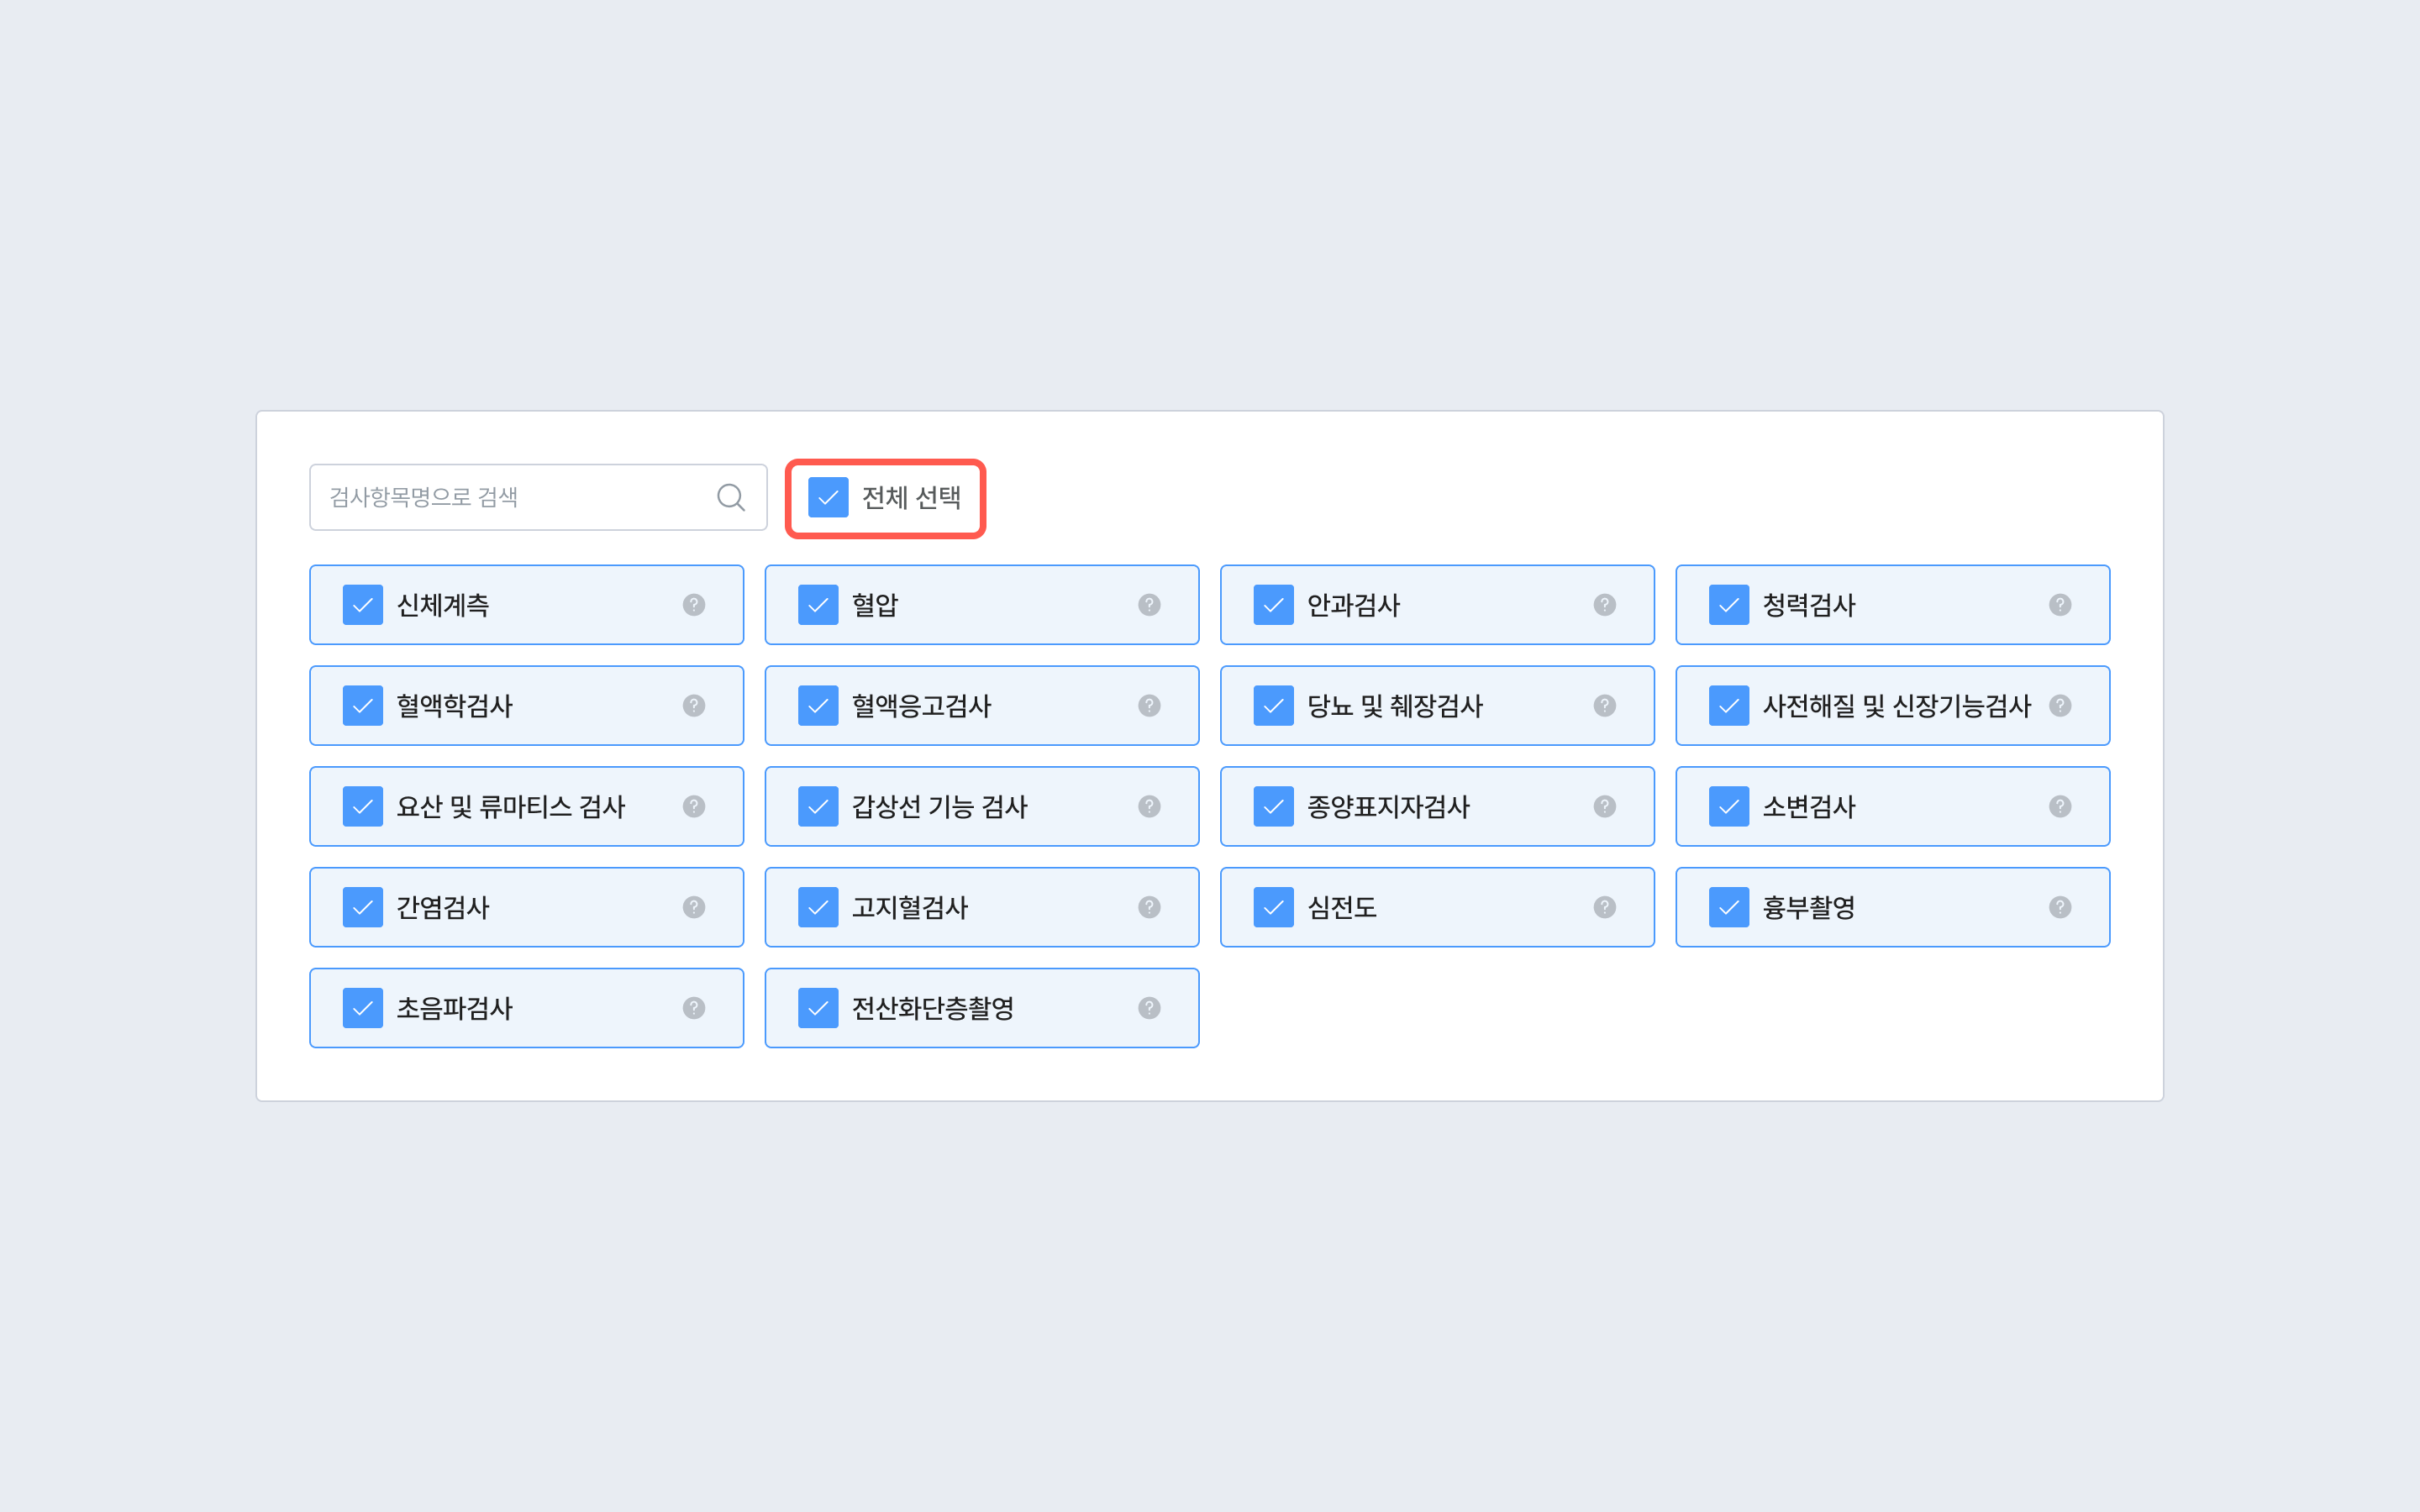Show help tooltip for 안과검사
Viewport: 2420px width, 1512px height.
pyautogui.click(x=1604, y=605)
